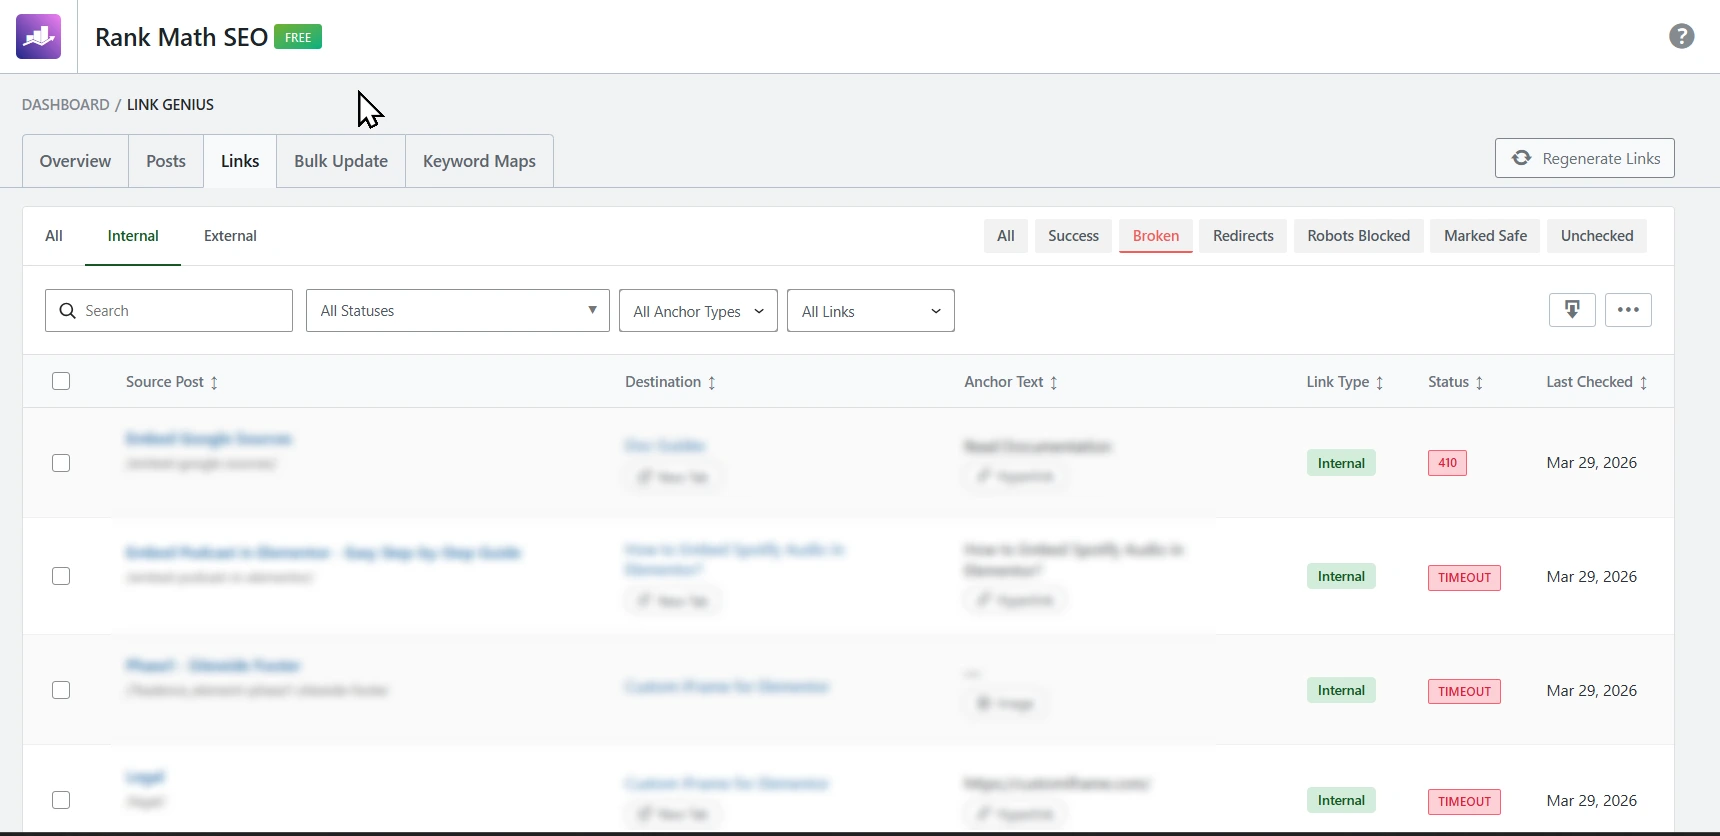Open the All Statuses dropdown
1720x836 pixels.
[x=458, y=311]
